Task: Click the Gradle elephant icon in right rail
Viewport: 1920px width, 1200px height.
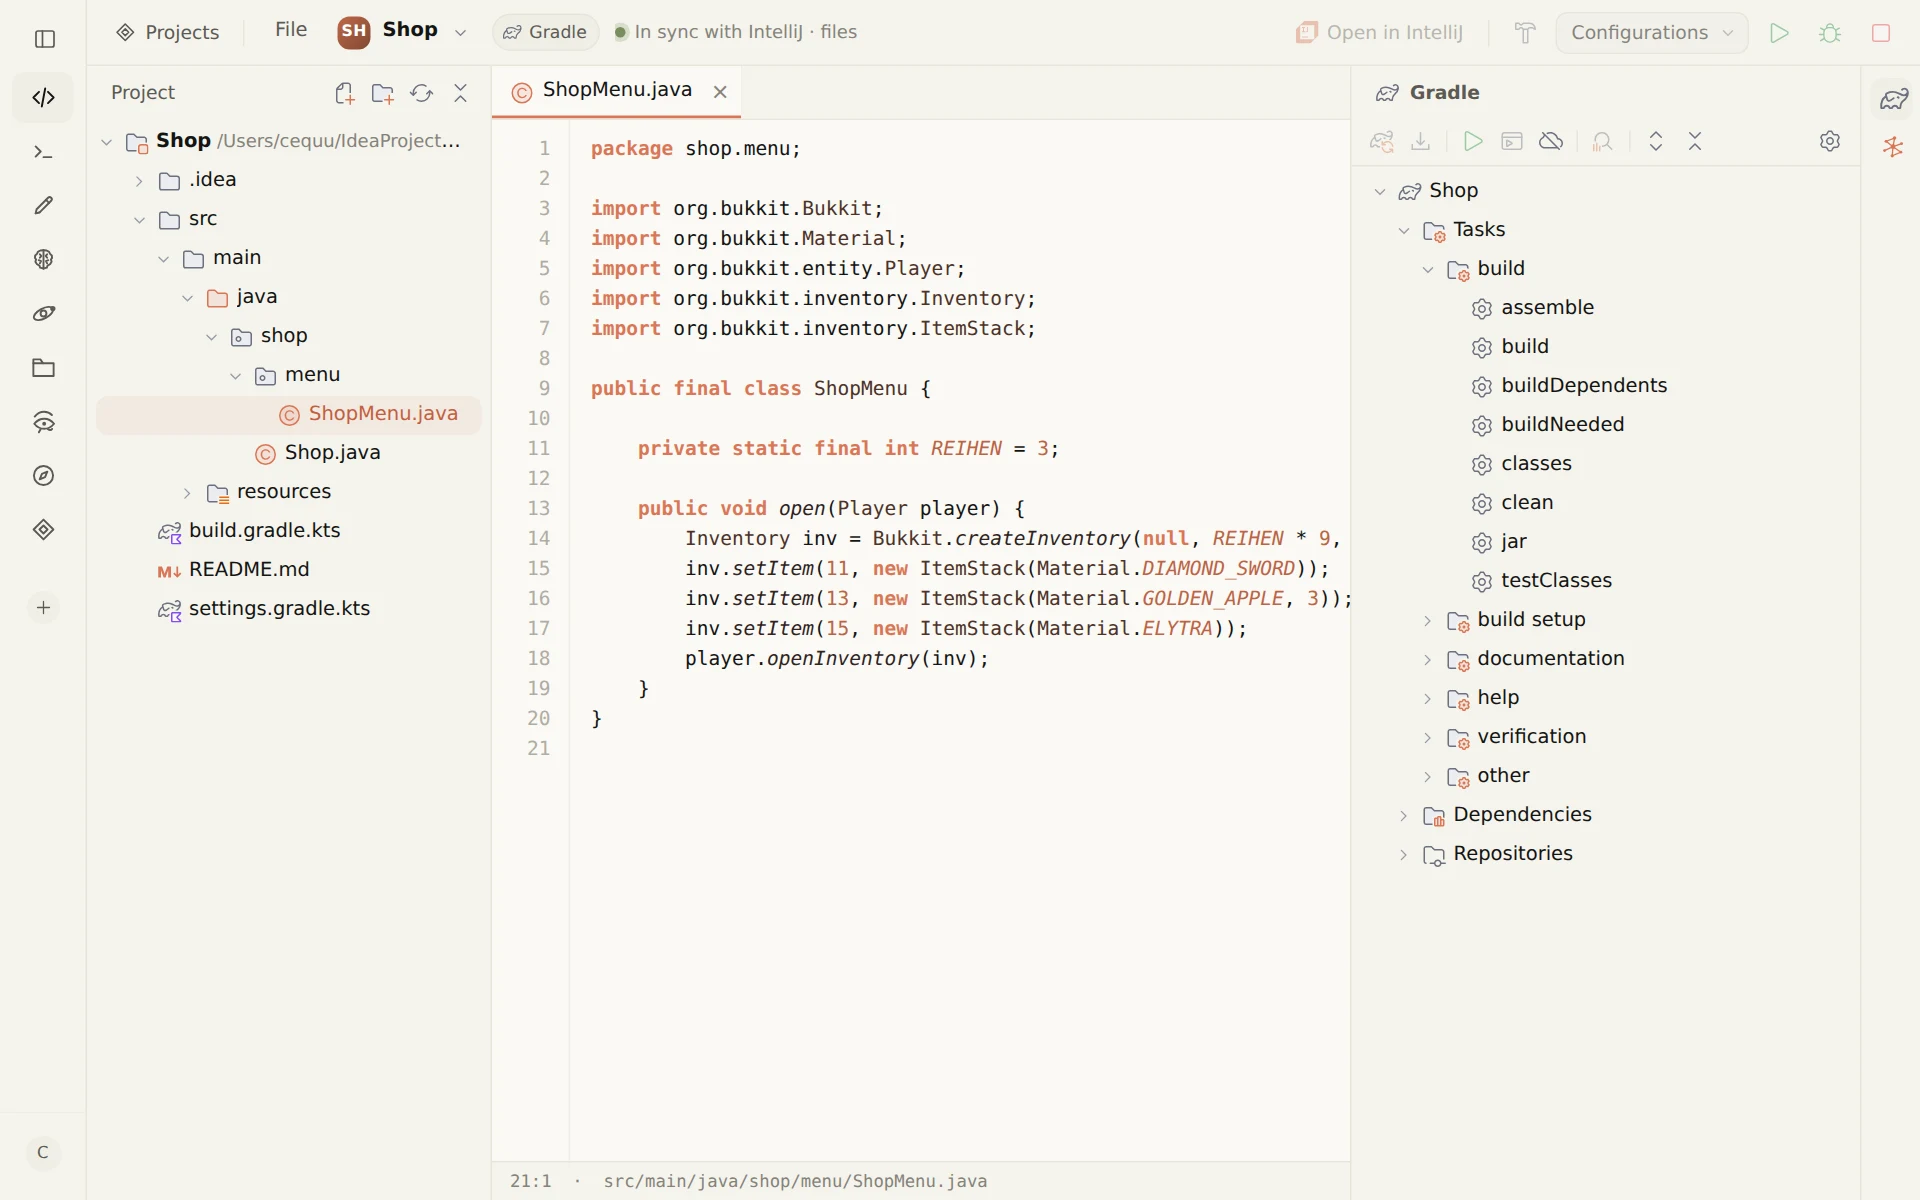Action: click(x=1894, y=98)
